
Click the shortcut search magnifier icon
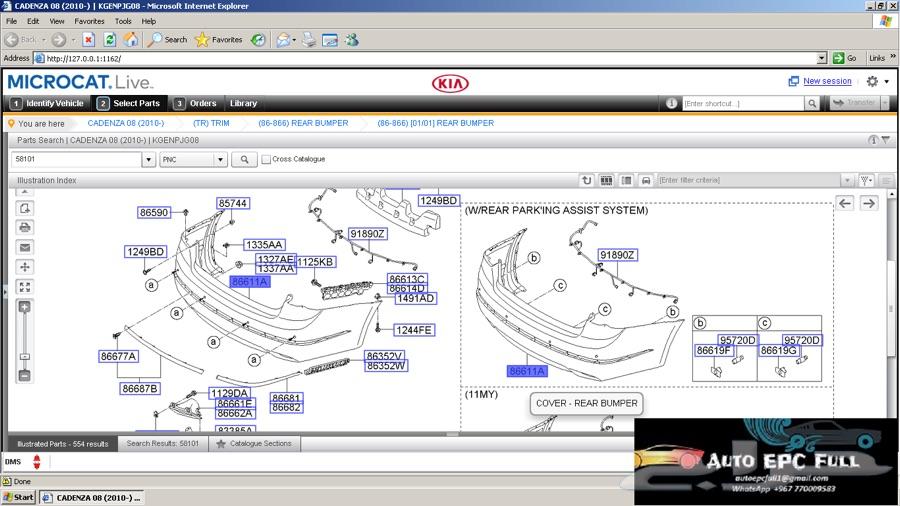coord(812,103)
